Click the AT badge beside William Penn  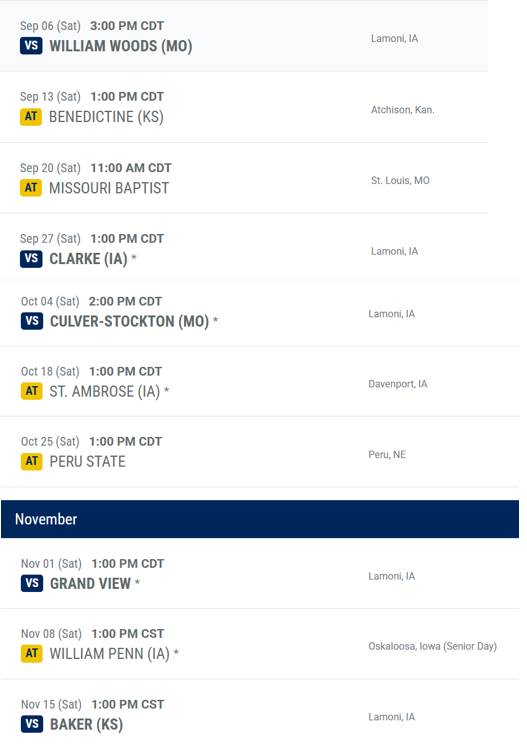click(32, 654)
